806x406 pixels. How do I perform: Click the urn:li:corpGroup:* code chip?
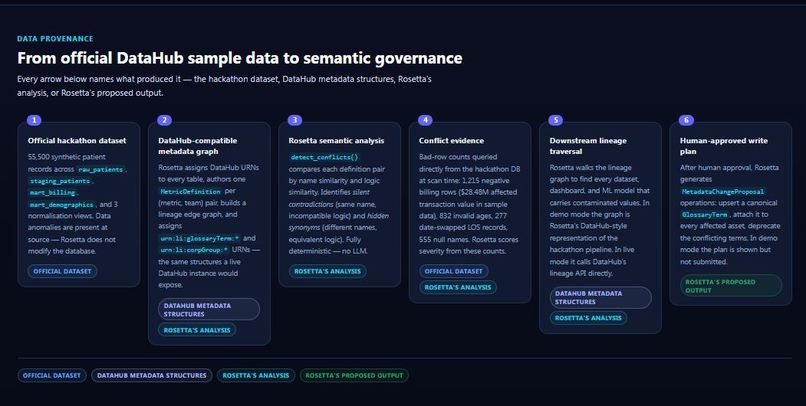194,250
